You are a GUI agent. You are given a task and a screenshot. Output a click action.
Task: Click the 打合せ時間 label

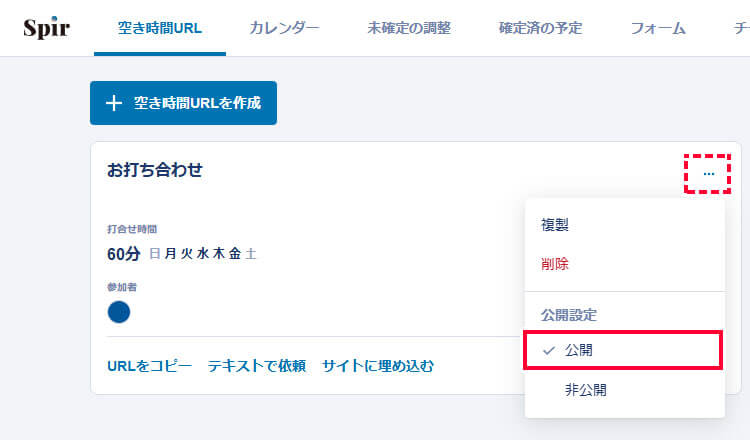click(132, 229)
